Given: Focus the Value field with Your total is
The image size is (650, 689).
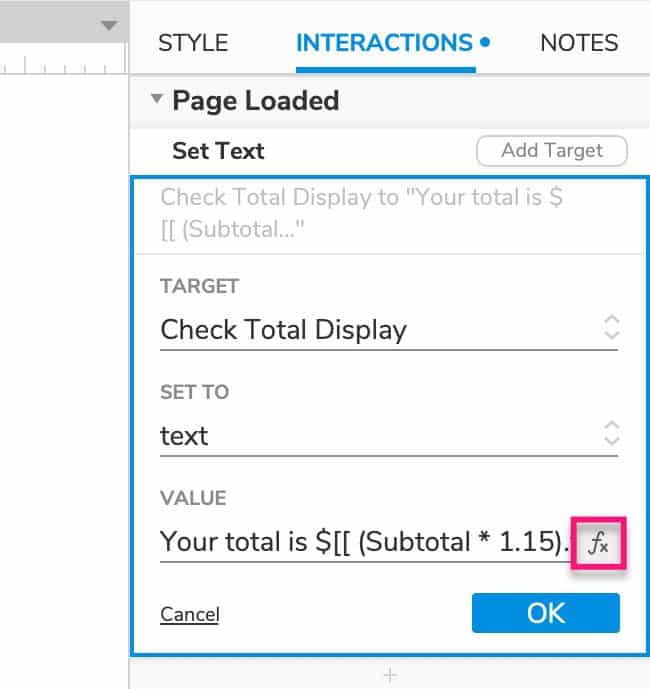Looking at the screenshot, I should coord(365,542).
